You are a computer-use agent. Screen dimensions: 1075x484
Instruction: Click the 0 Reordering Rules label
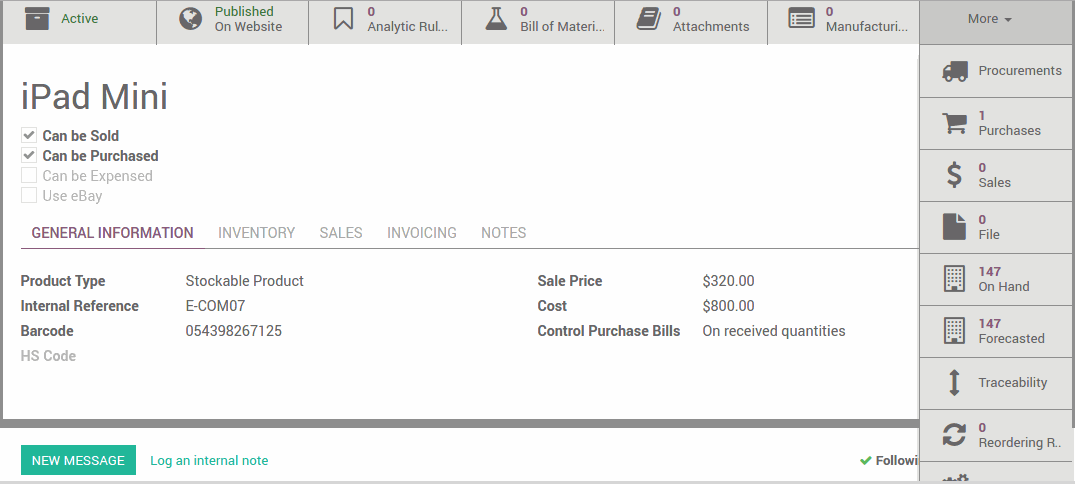1020,435
